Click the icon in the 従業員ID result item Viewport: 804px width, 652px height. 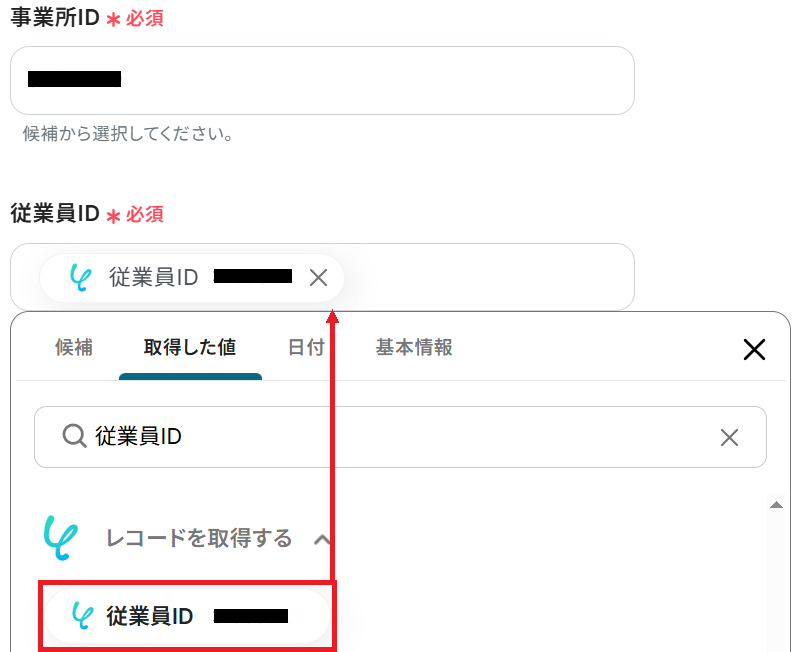click(83, 616)
